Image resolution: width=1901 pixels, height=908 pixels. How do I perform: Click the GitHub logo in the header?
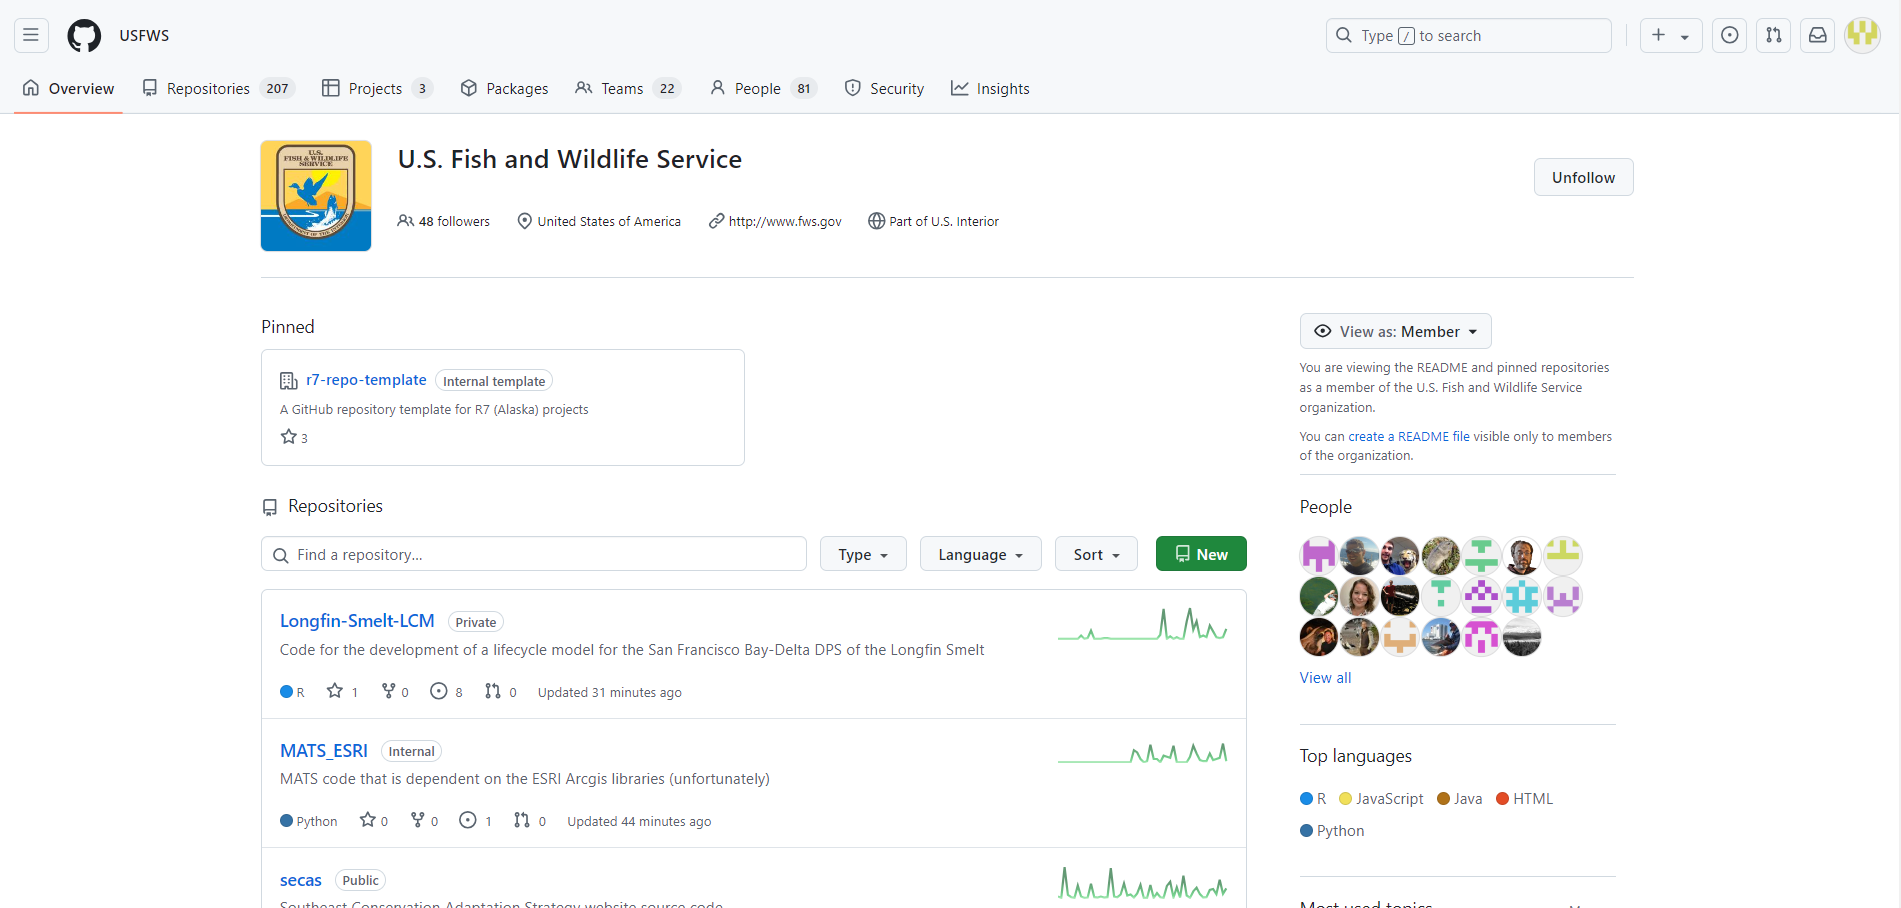click(83, 35)
